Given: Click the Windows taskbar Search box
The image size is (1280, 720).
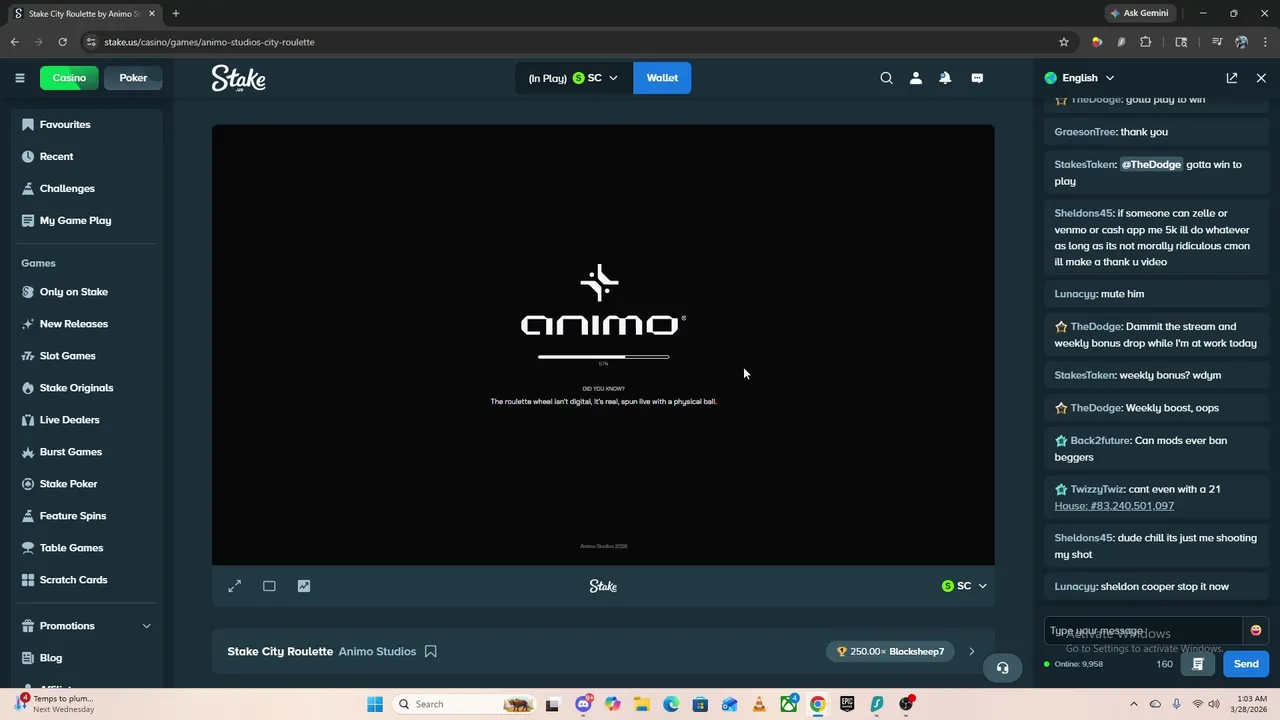Looking at the screenshot, I should point(465,704).
